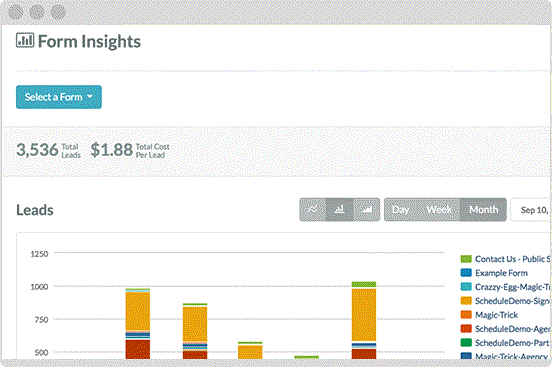Image resolution: width=552 pixels, height=368 pixels.
Task: Toggle Example Form legend swatch
Action: coord(466,273)
